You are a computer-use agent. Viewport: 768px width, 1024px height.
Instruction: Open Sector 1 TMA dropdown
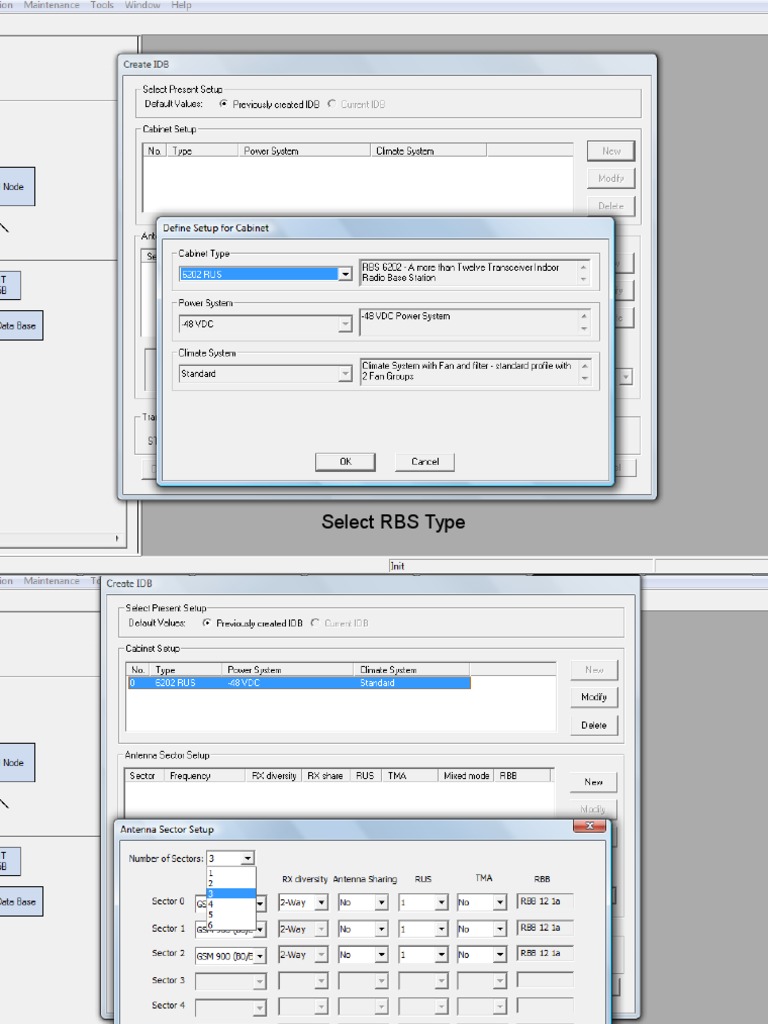(x=500, y=929)
